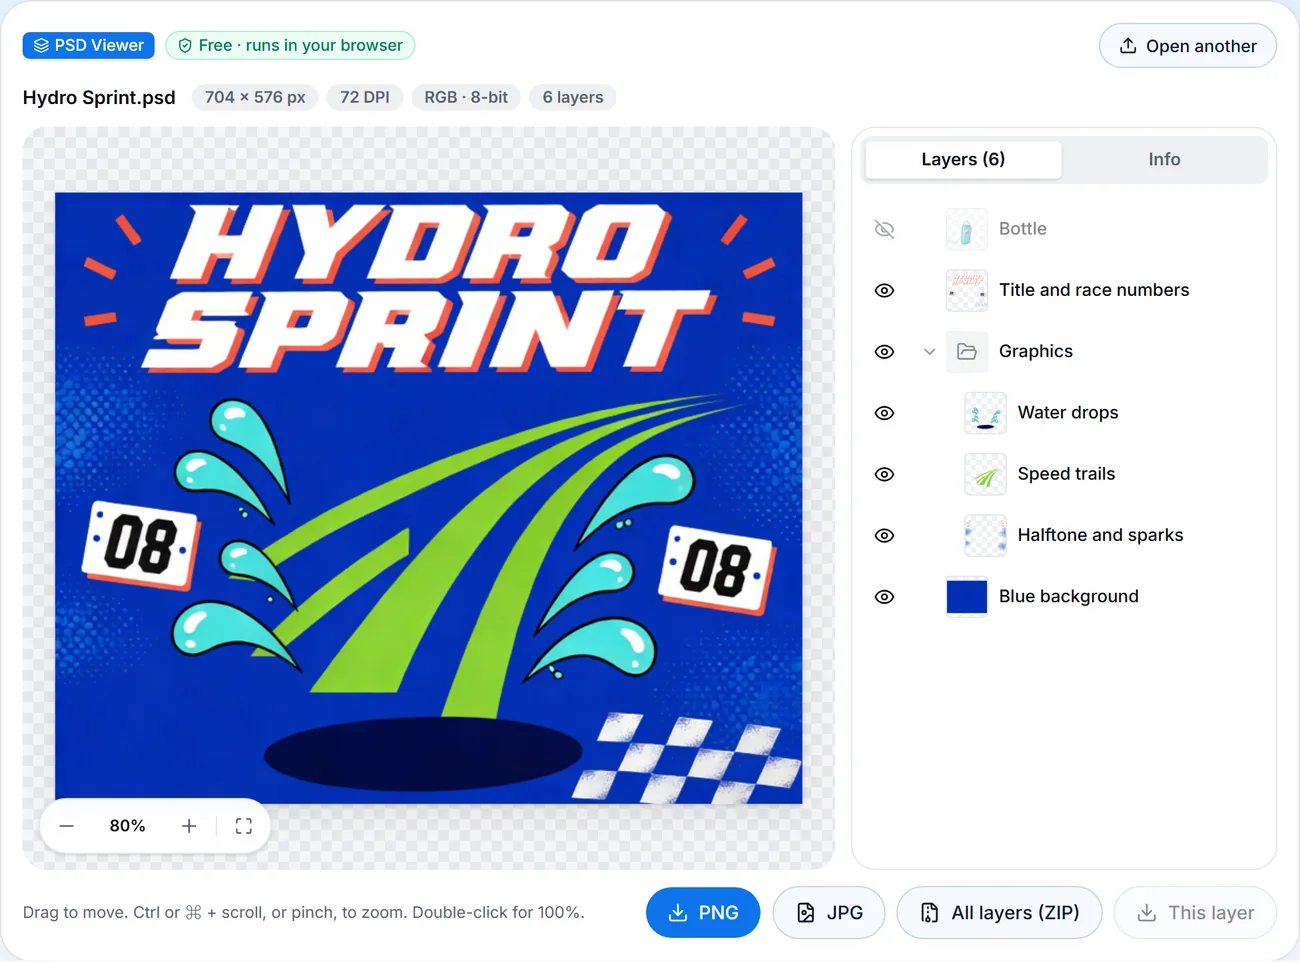This screenshot has width=1300, height=962.
Task: Click the Hydro Sprint.psd file name
Action: [99, 97]
